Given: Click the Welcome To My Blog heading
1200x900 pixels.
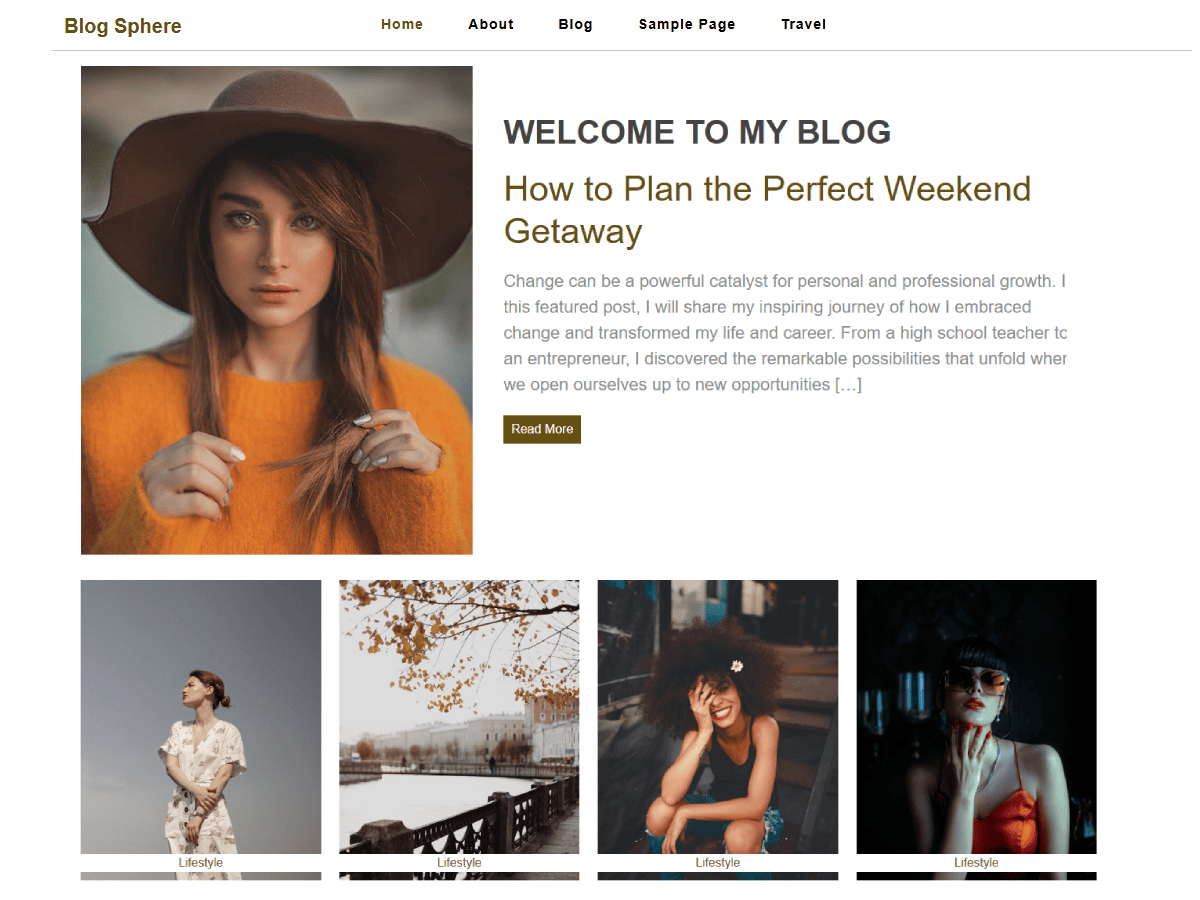Looking at the screenshot, I should (x=697, y=132).
